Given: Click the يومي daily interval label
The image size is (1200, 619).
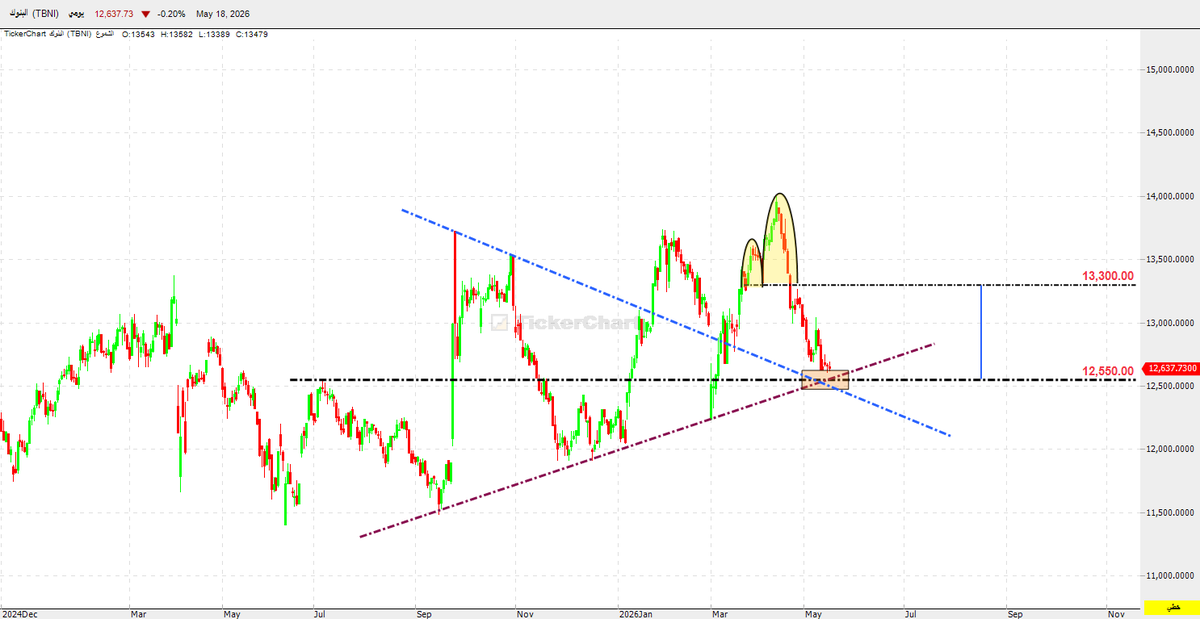Looking at the screenshot, I should pyautogui.click(x=75, y=14).
